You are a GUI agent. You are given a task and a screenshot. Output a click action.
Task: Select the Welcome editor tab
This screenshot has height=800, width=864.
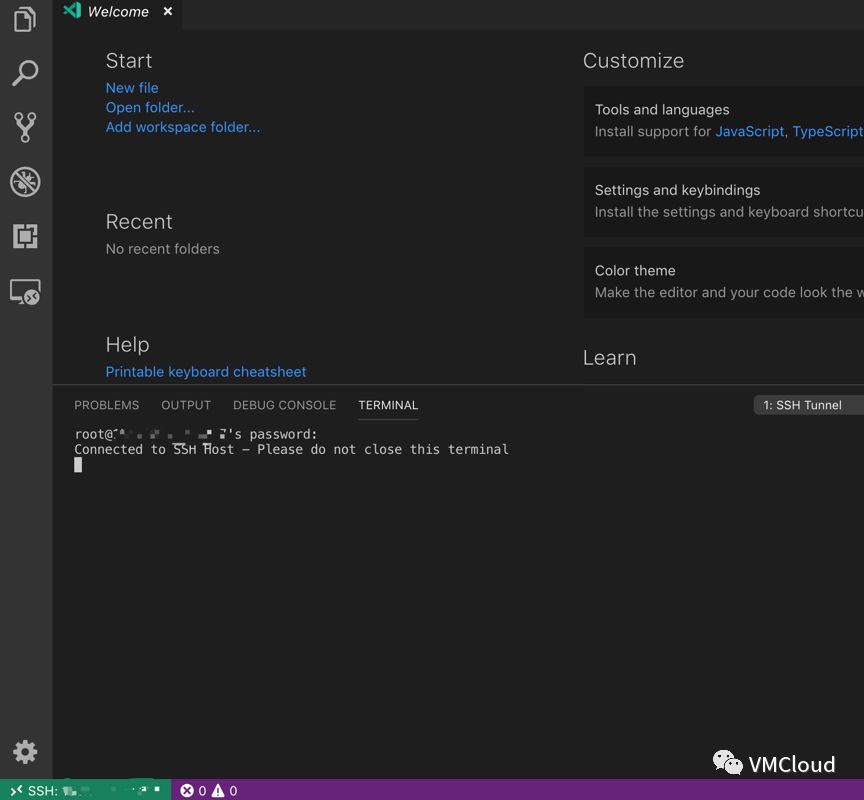117,12
